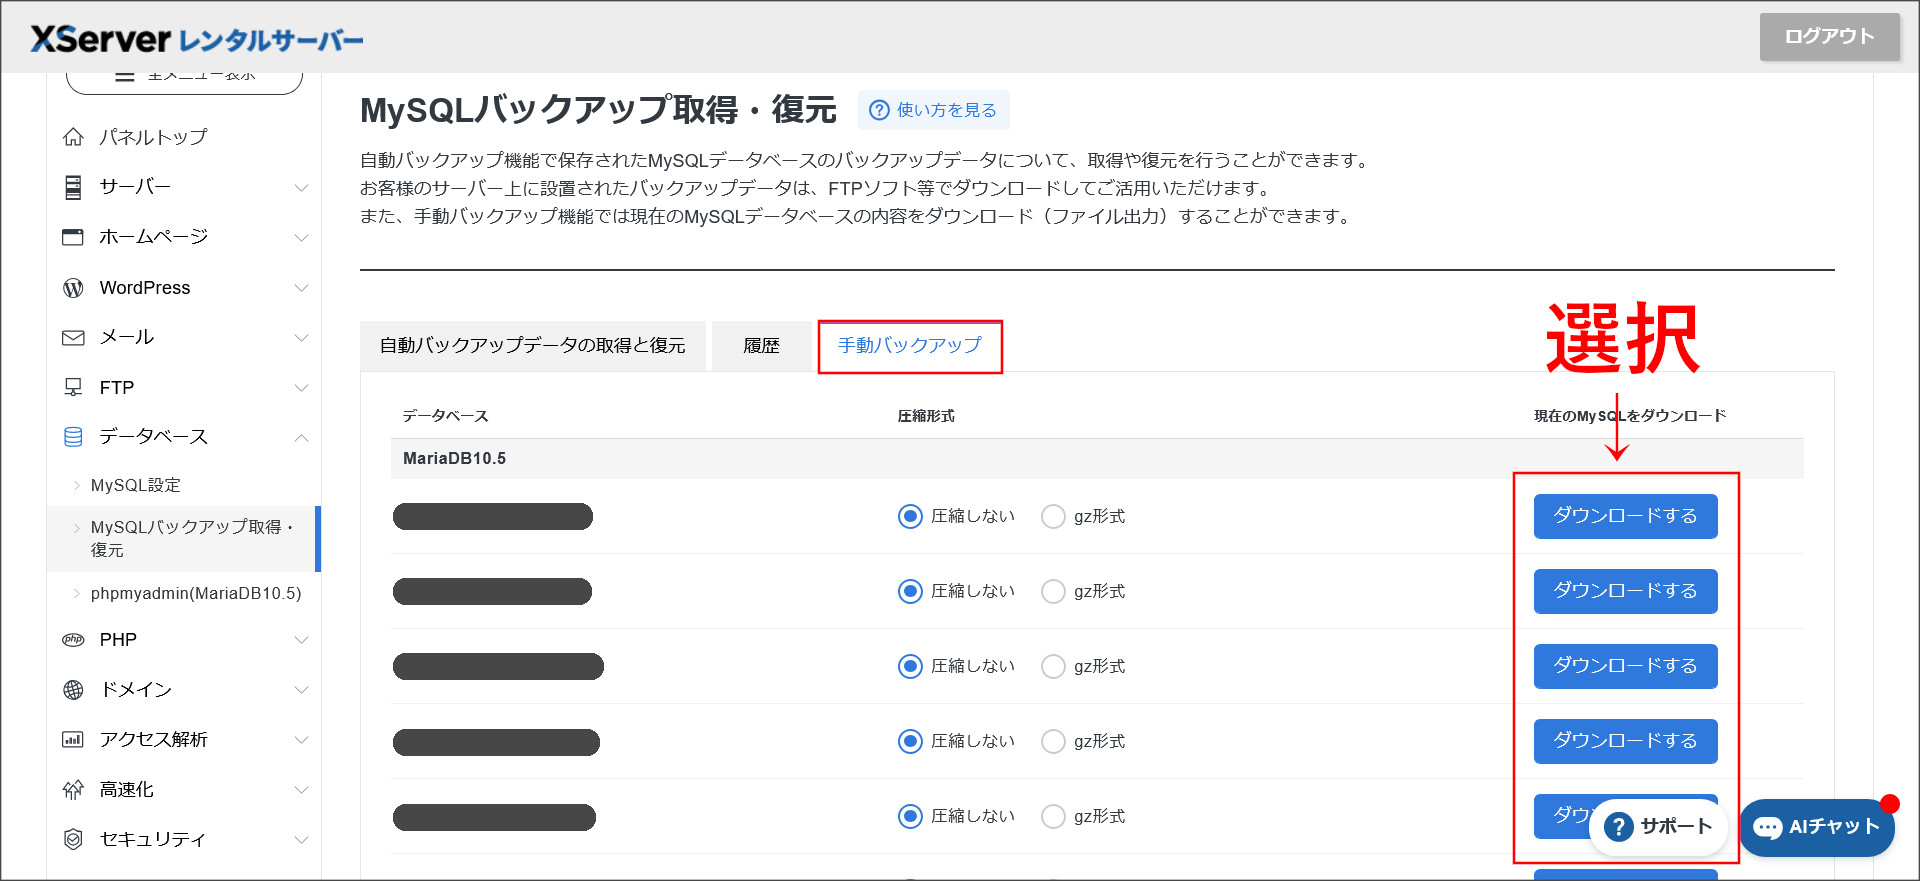The height and width of the screenshot is (881, 1920).
Task: Expand the 高速化 menu chevron
Action: point(301,790)
